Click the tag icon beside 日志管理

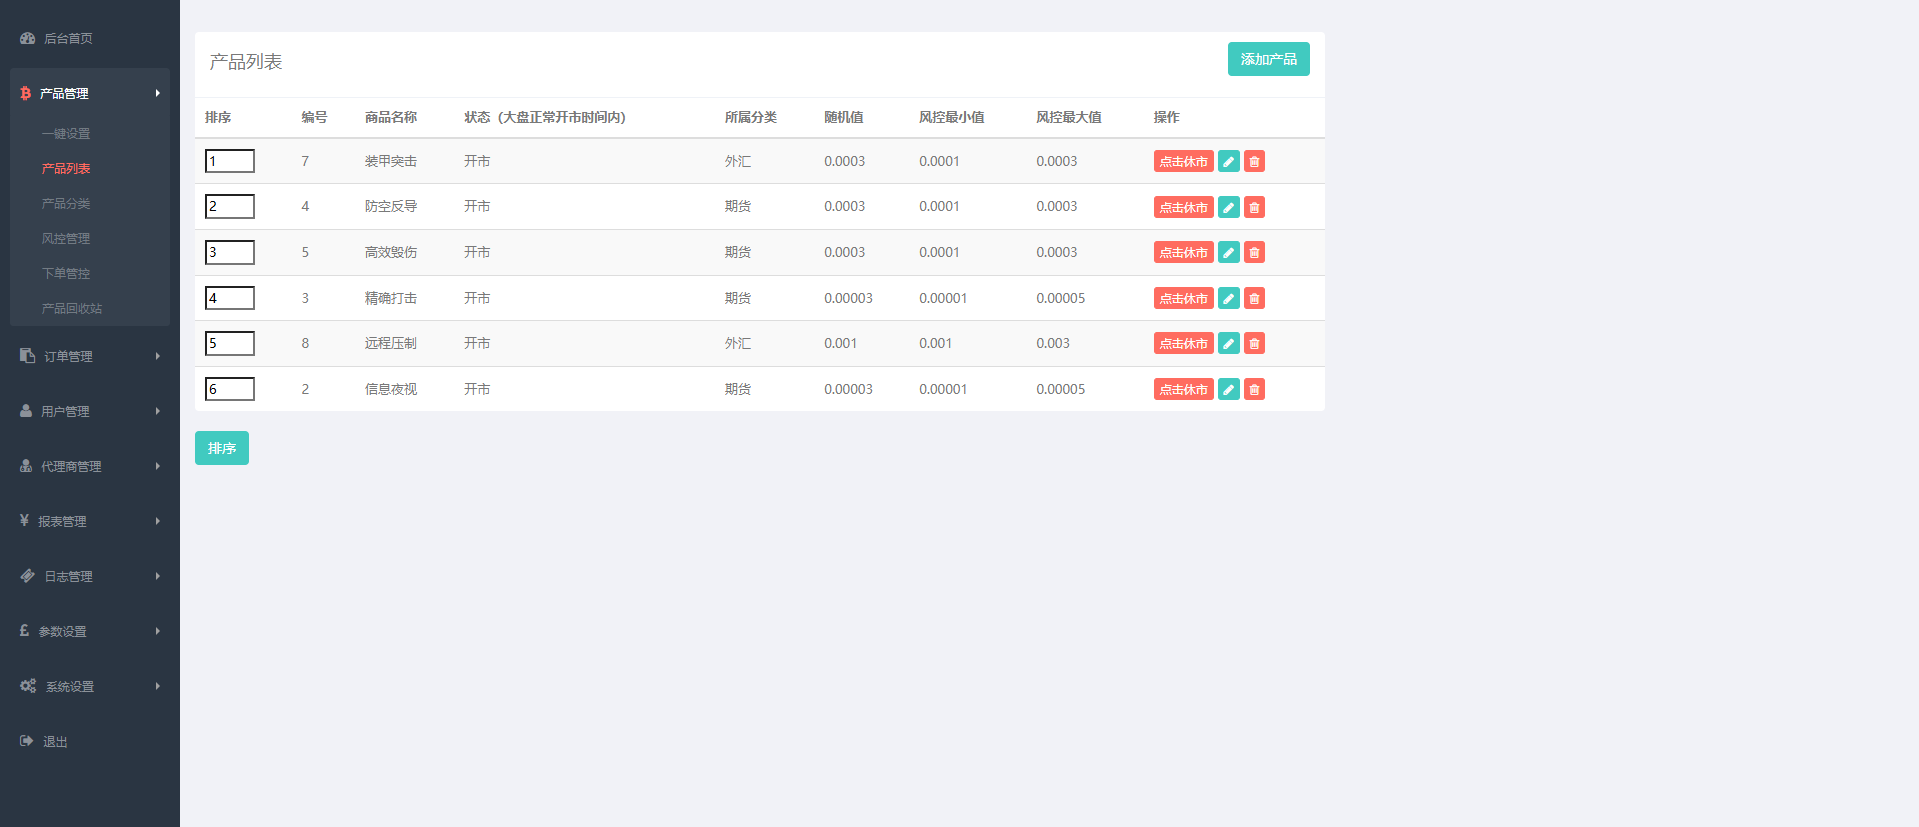[x=27, y=575]
